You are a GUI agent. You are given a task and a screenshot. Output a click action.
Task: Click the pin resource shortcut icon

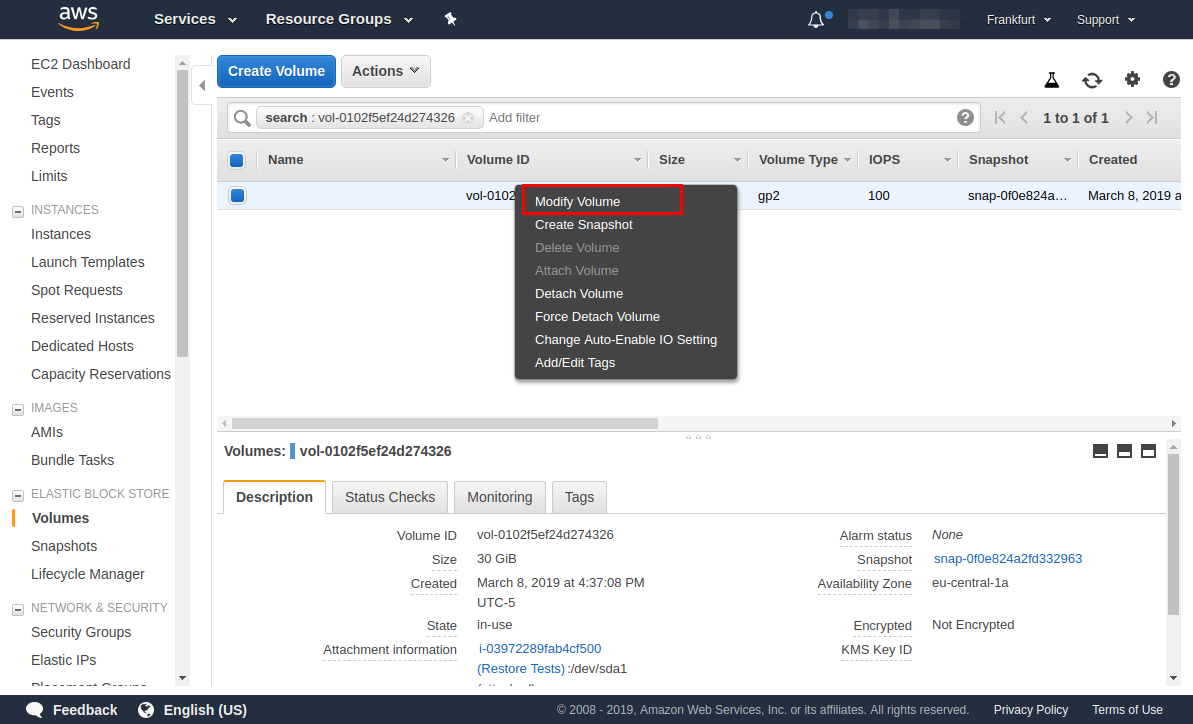[450, 18]
